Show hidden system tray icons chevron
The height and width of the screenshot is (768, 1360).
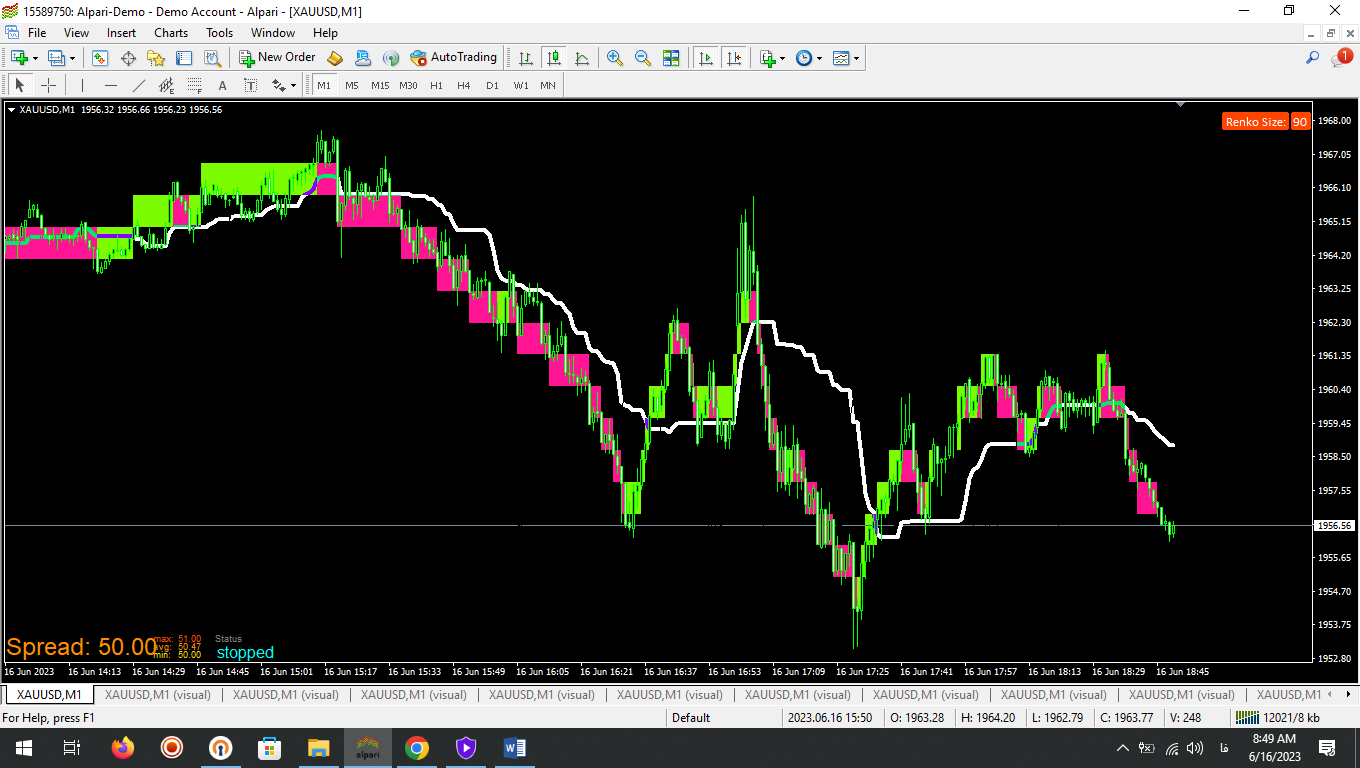[1122, 748]
